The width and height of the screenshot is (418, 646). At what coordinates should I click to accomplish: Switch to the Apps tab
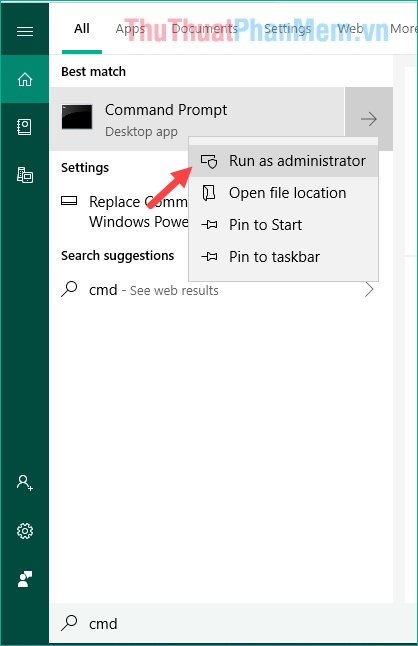130,29
